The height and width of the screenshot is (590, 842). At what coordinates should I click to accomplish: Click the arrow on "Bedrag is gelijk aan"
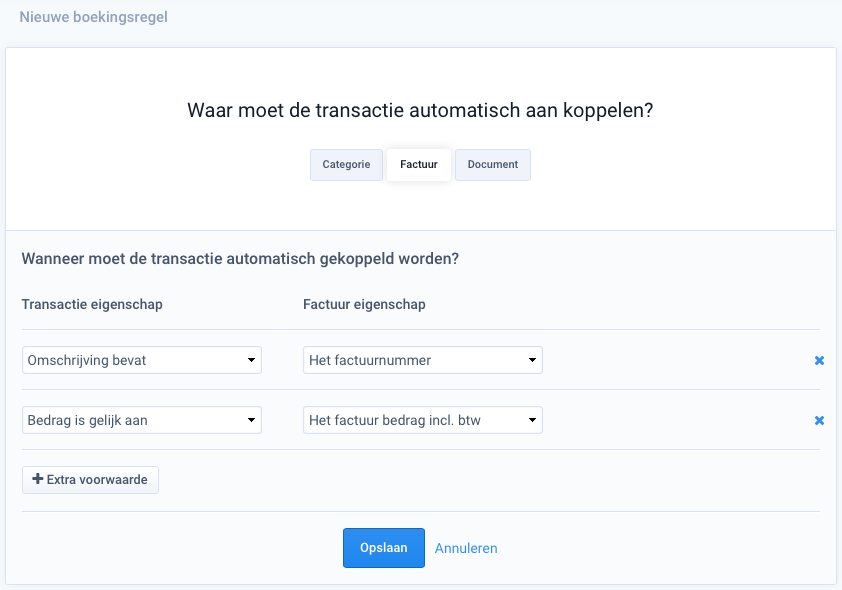(x=250, y=420)
